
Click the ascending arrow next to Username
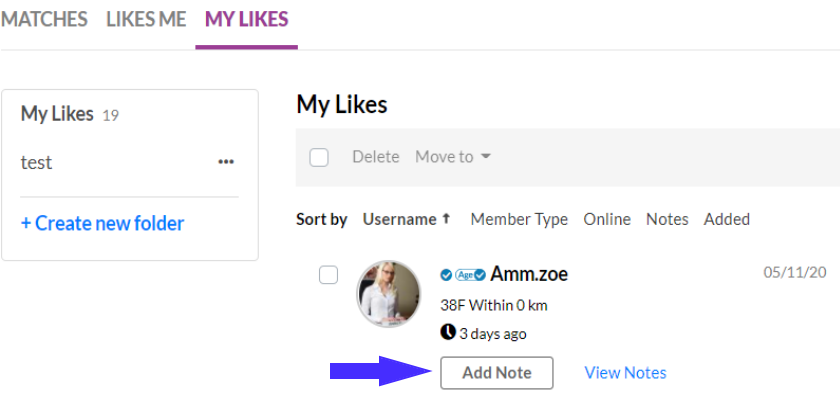click(x=446, y=218)
